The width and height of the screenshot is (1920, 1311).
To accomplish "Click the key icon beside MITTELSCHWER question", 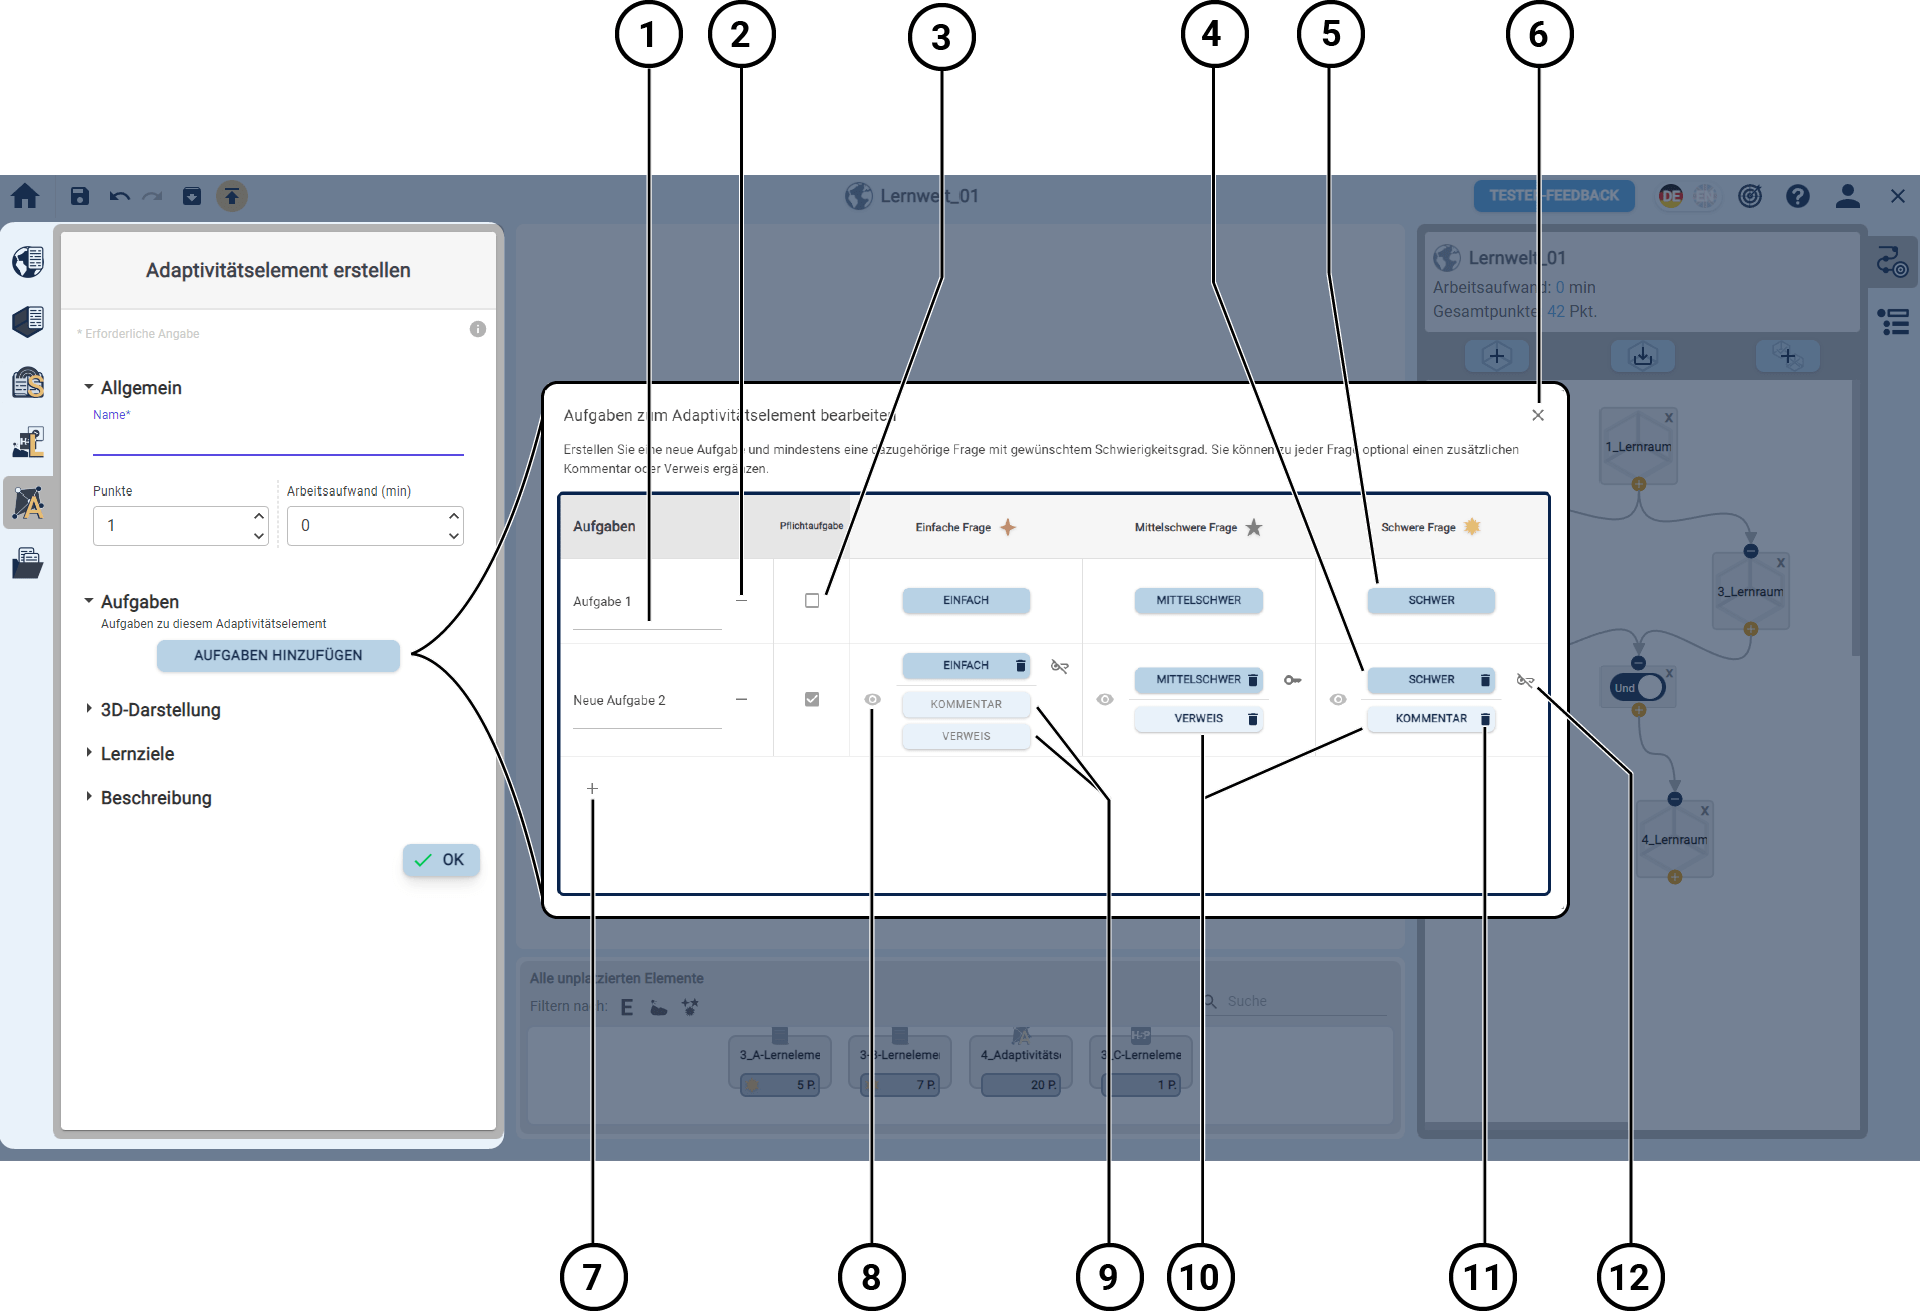I will click(x=1293, y=680).
